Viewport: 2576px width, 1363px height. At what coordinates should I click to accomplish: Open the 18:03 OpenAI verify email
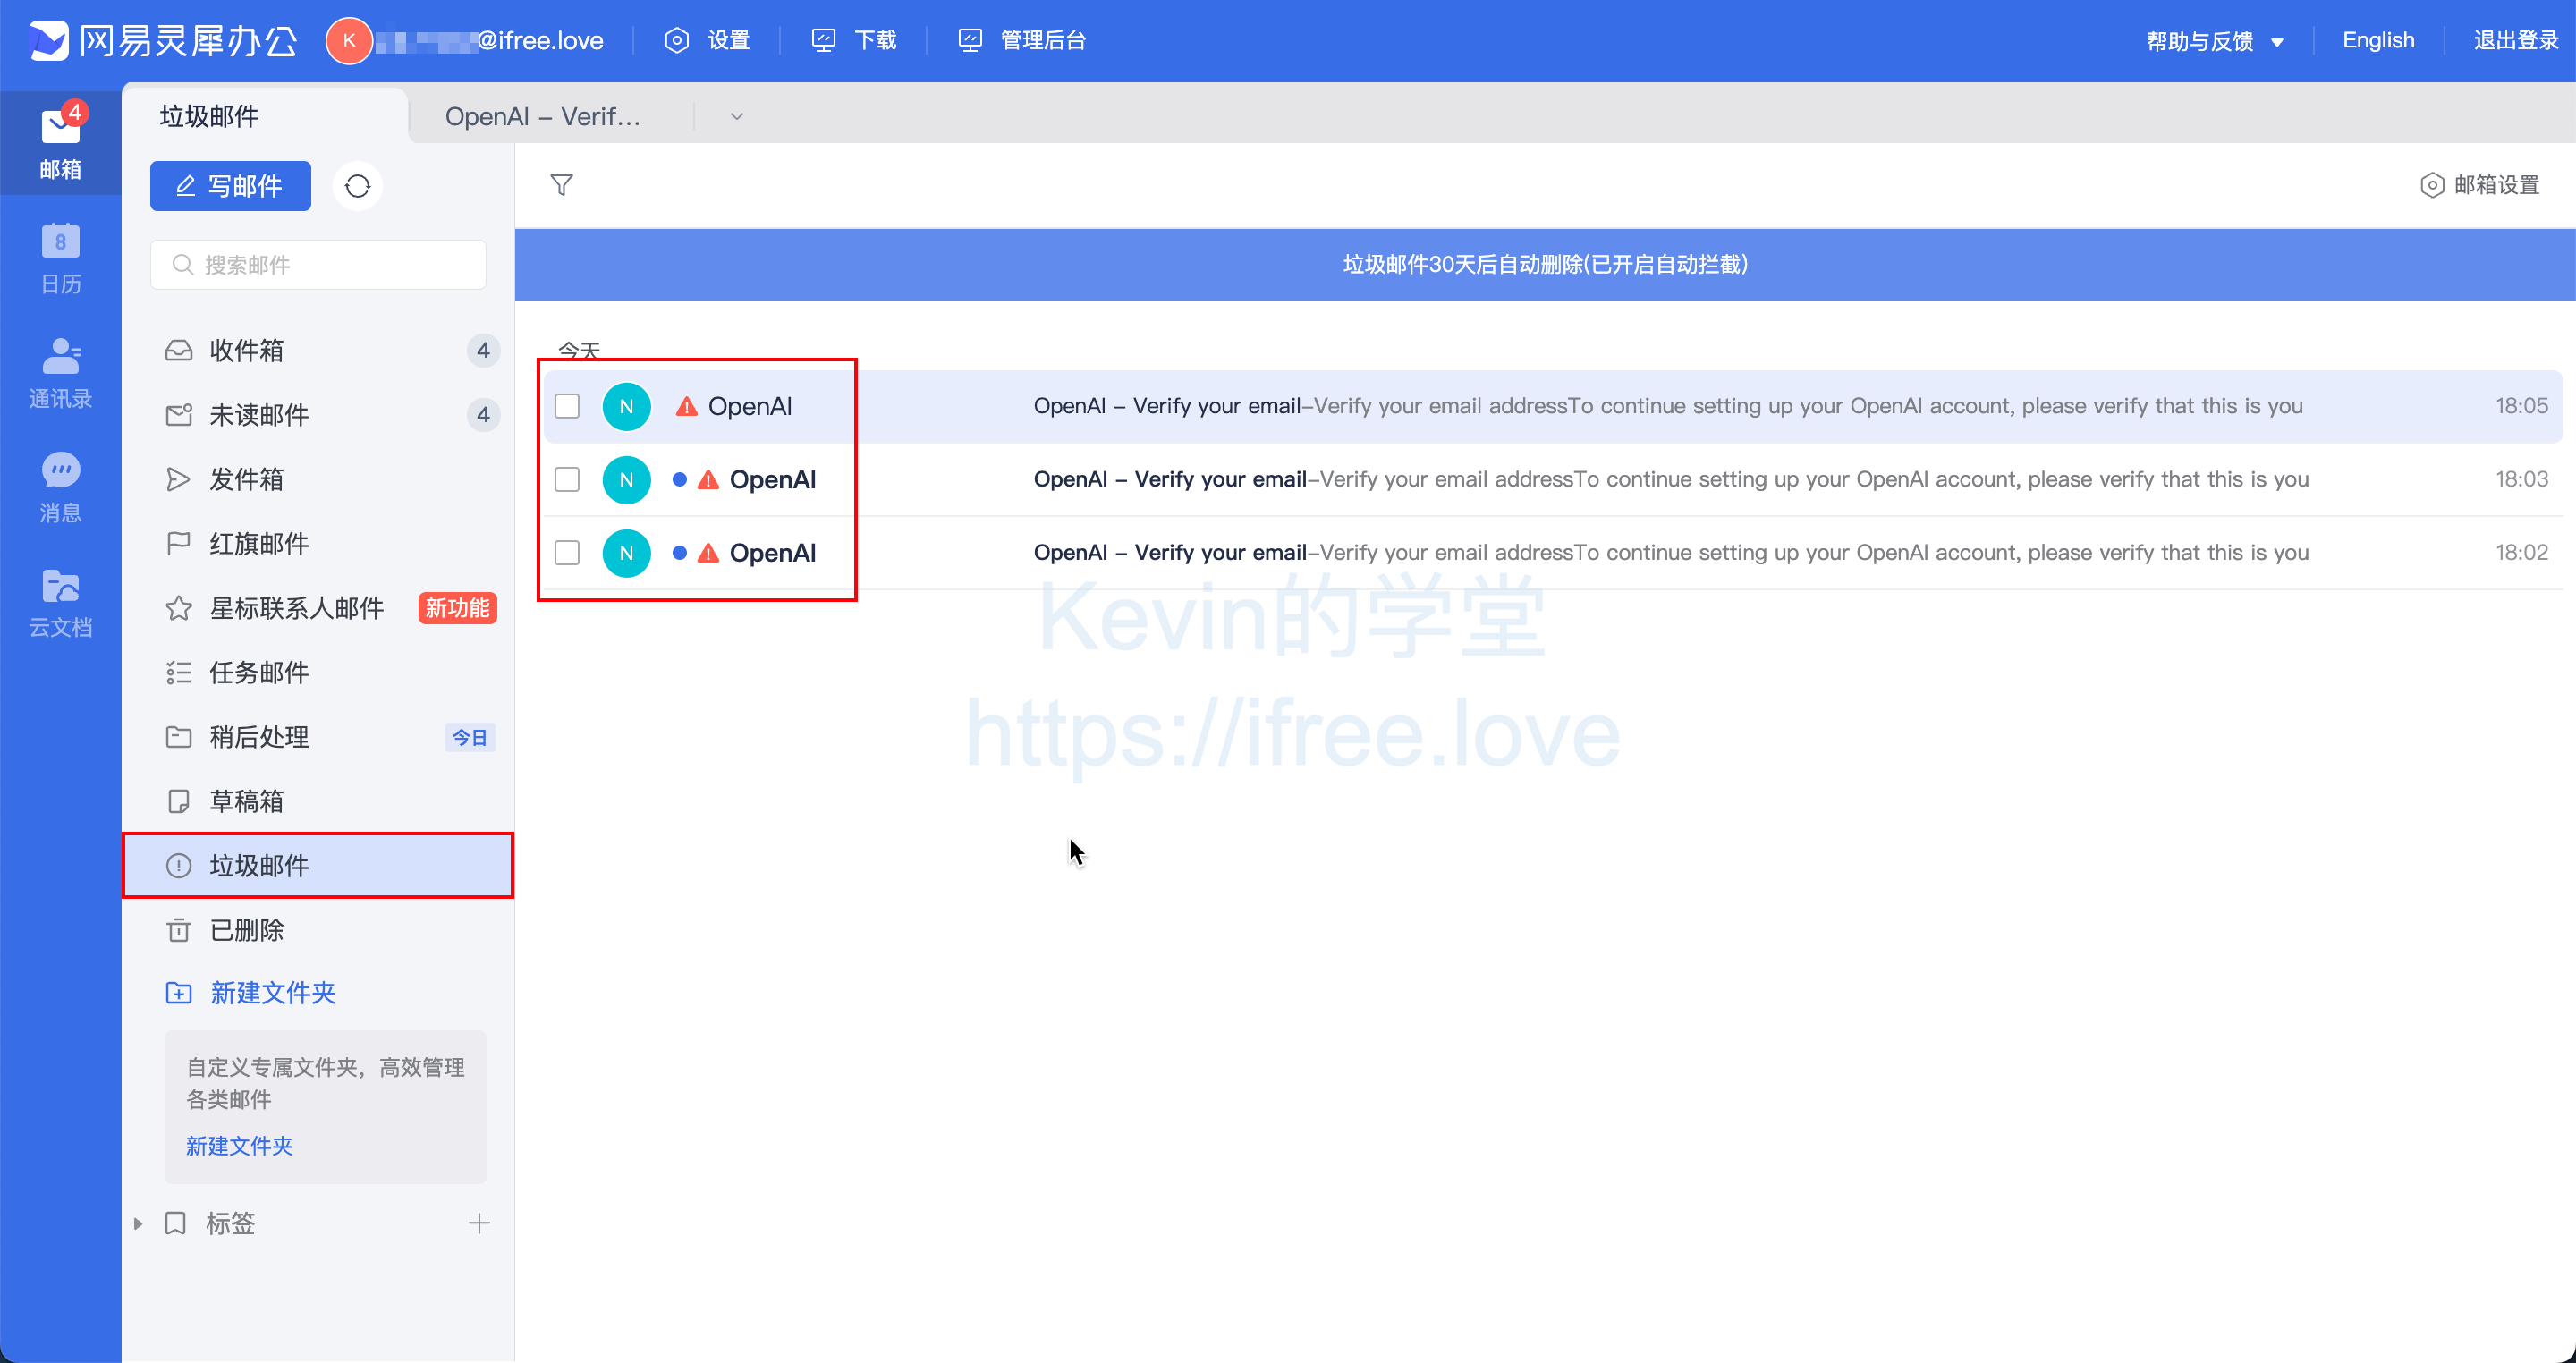1553,480
